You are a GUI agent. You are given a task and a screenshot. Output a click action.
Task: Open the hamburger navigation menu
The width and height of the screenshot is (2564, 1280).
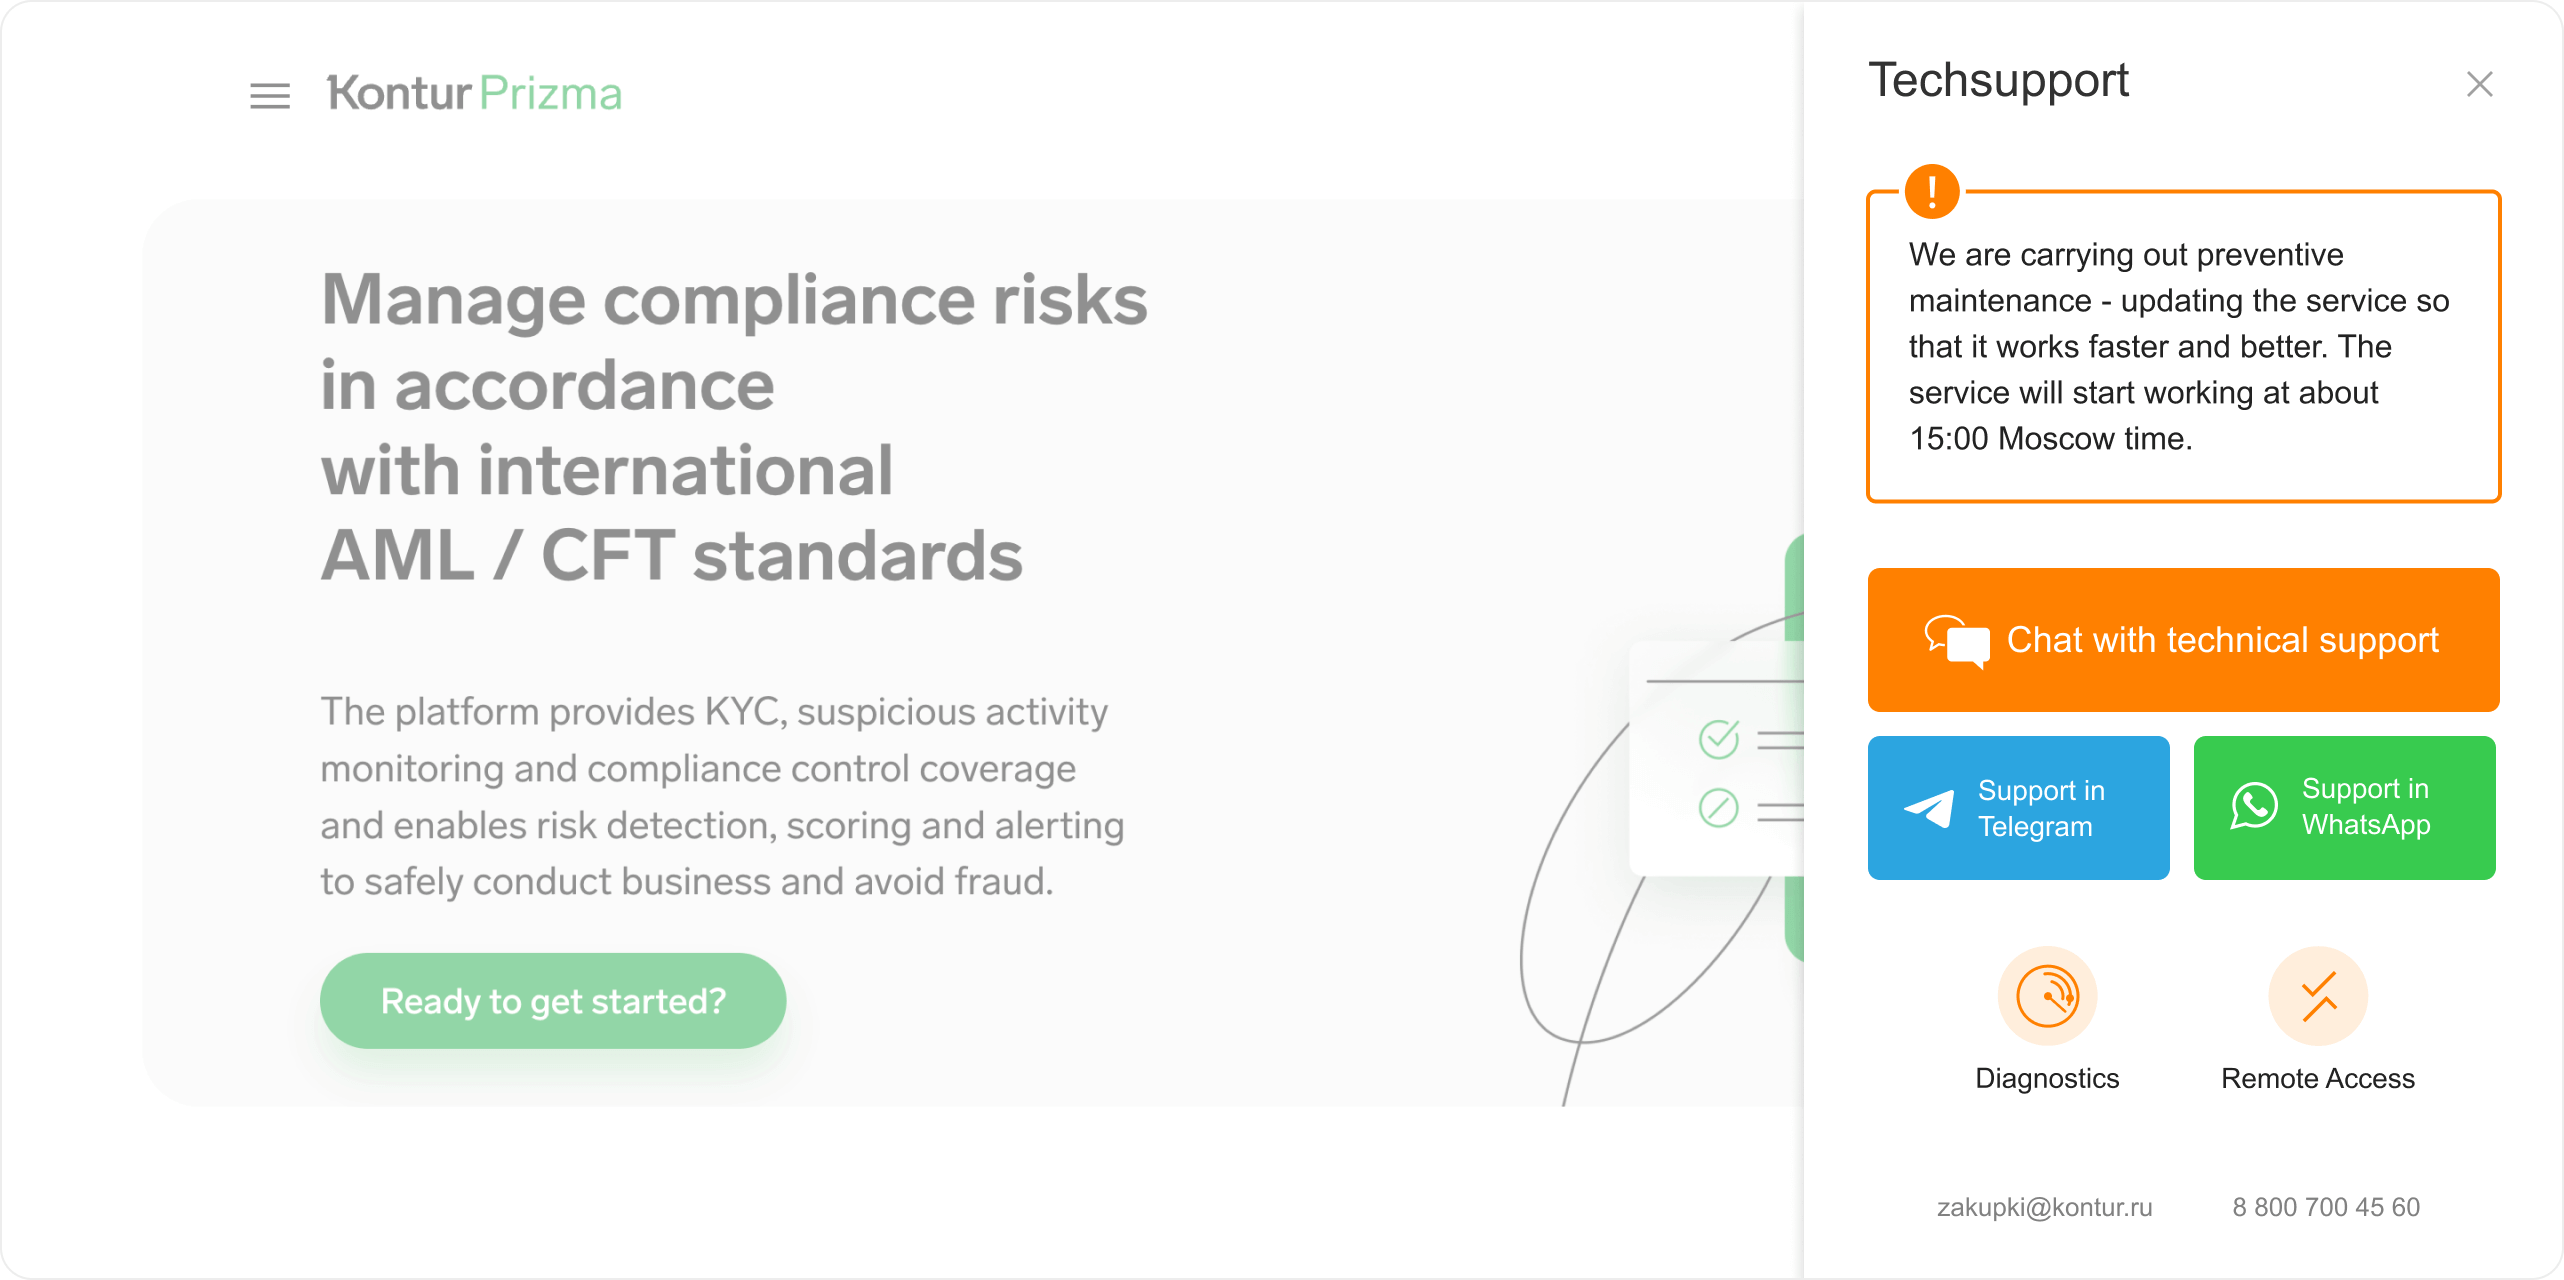[270, 95]
